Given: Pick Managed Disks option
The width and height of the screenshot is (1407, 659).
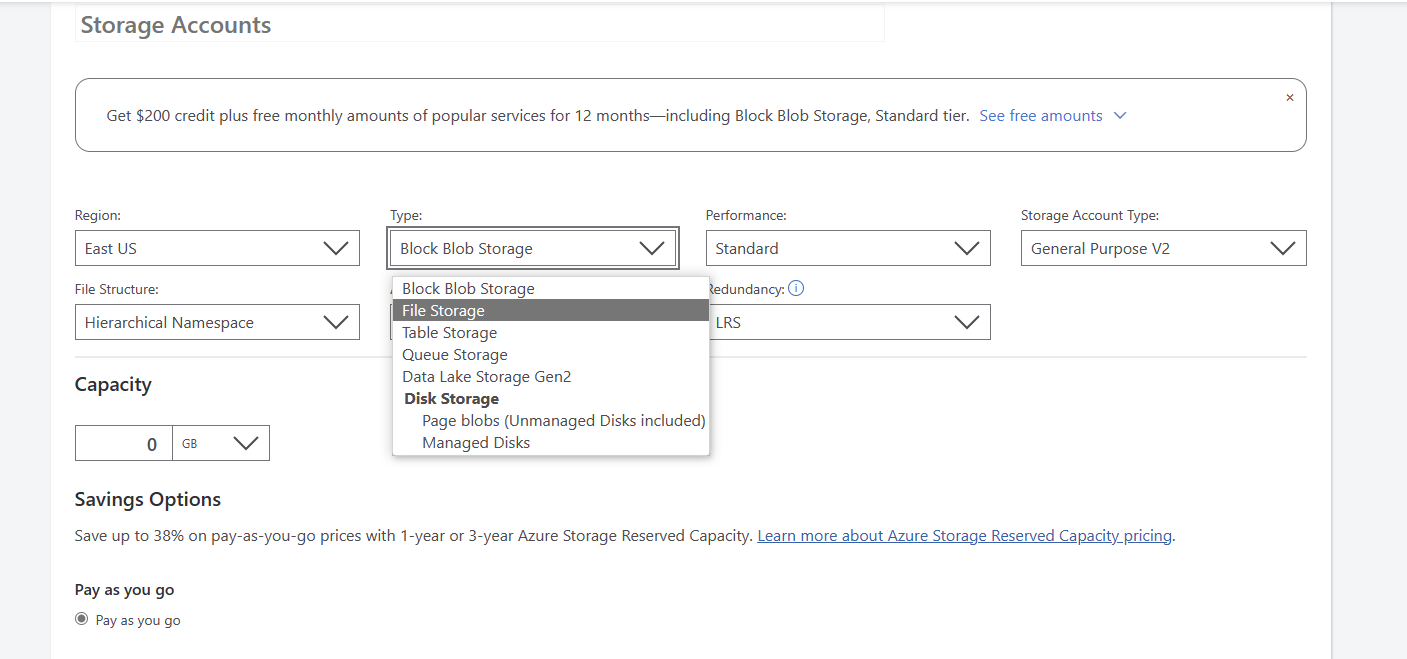Looking at the screenshot, I should (x=551, y=443).
